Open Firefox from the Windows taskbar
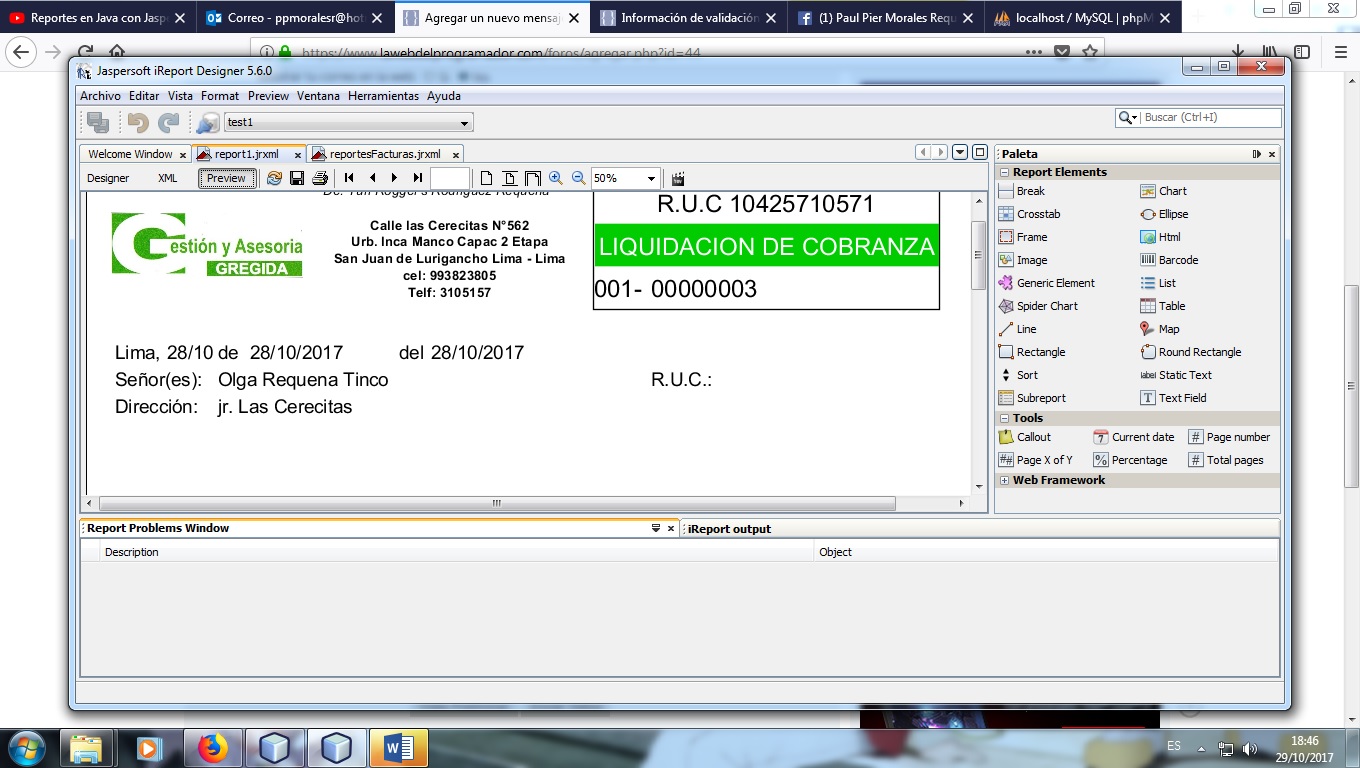Screen dimensions: 1360x768 212,748
